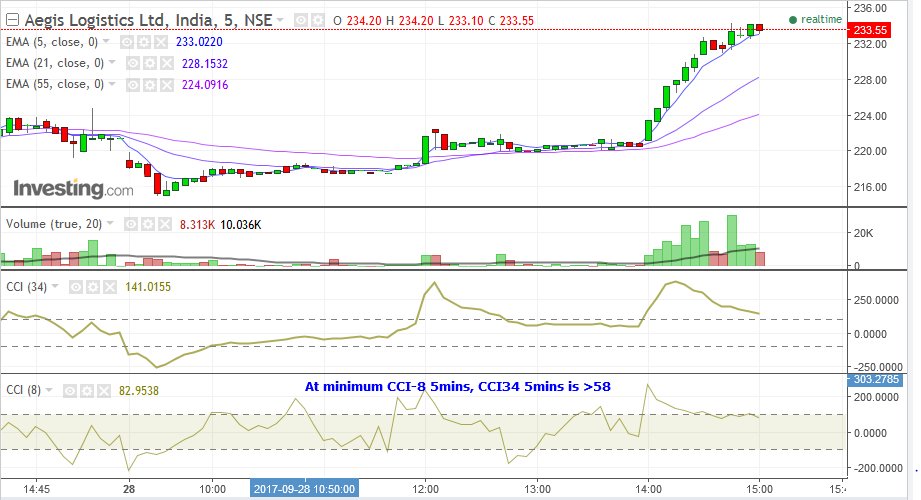Click the EMA (55, close, 0) legend label
The width and height of the screenshot is (921, 500).
coord(55,84)
